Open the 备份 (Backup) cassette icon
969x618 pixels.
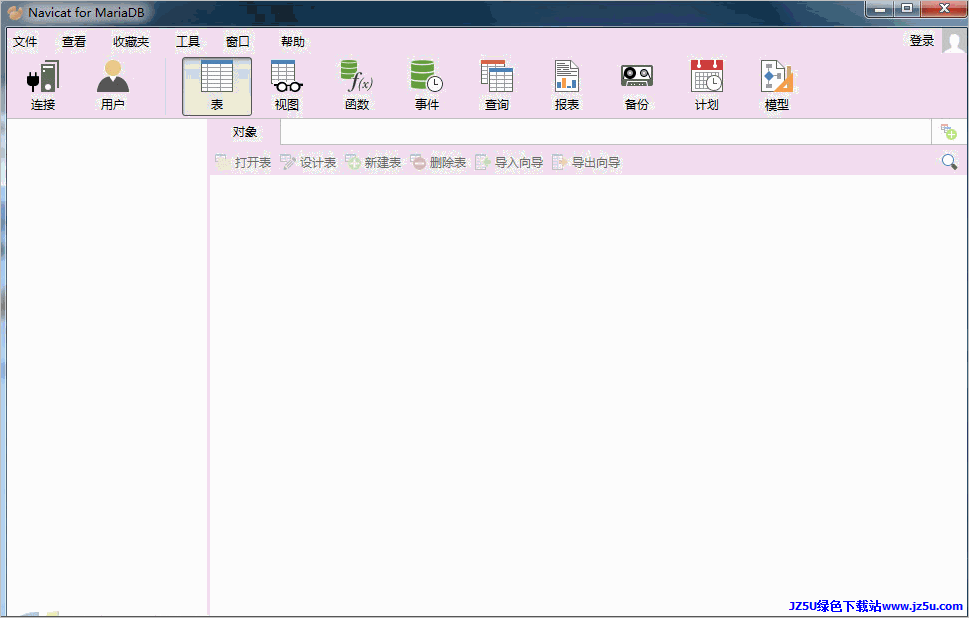pos(637,86)
